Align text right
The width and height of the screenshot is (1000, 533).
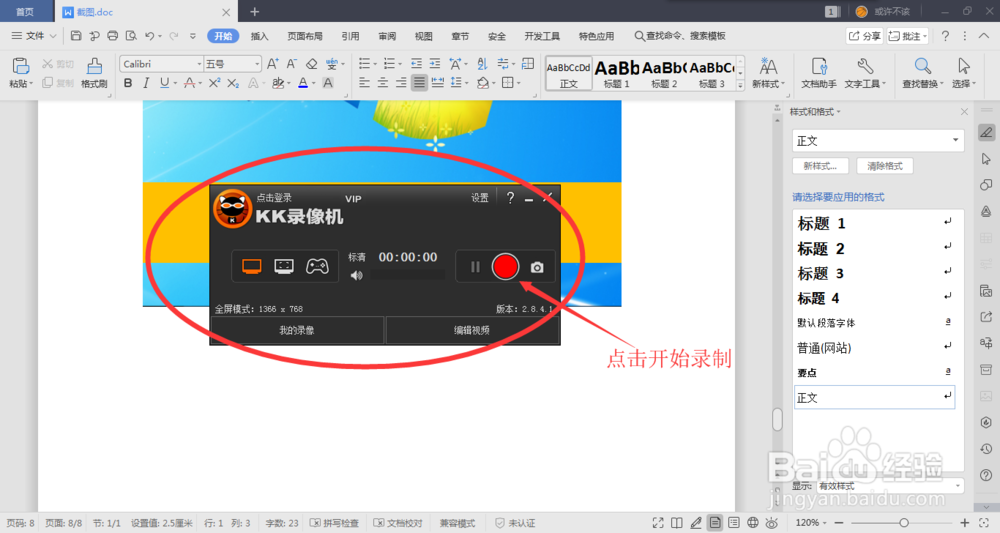401,83
